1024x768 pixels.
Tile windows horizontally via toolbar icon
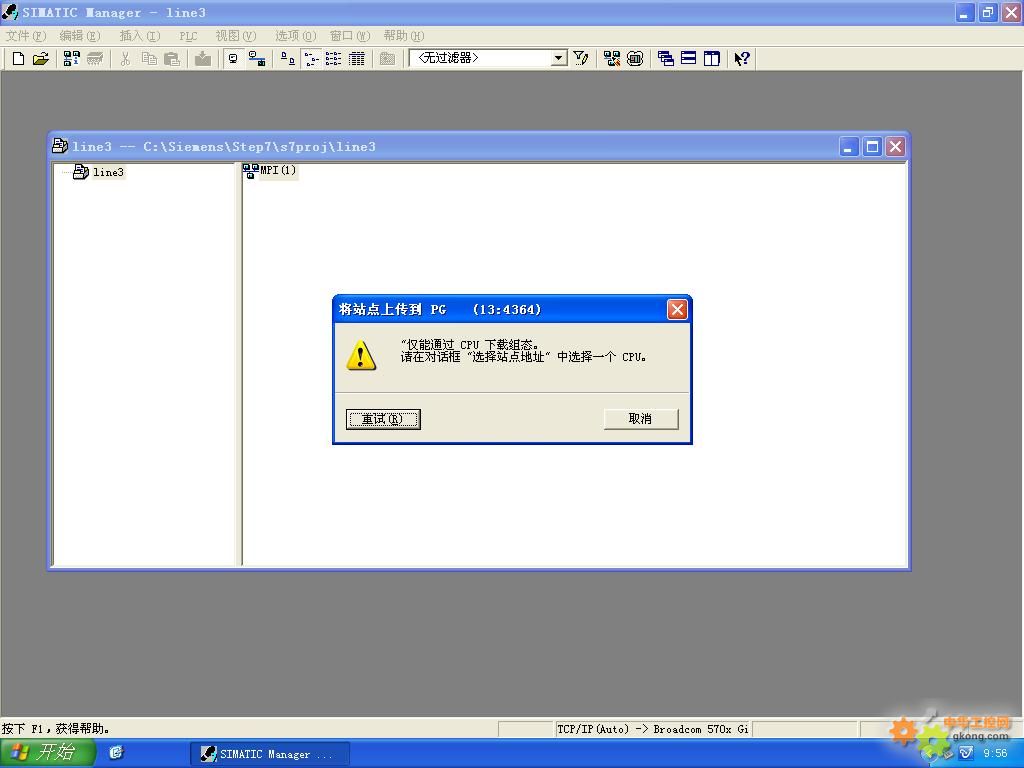[688, 59]
